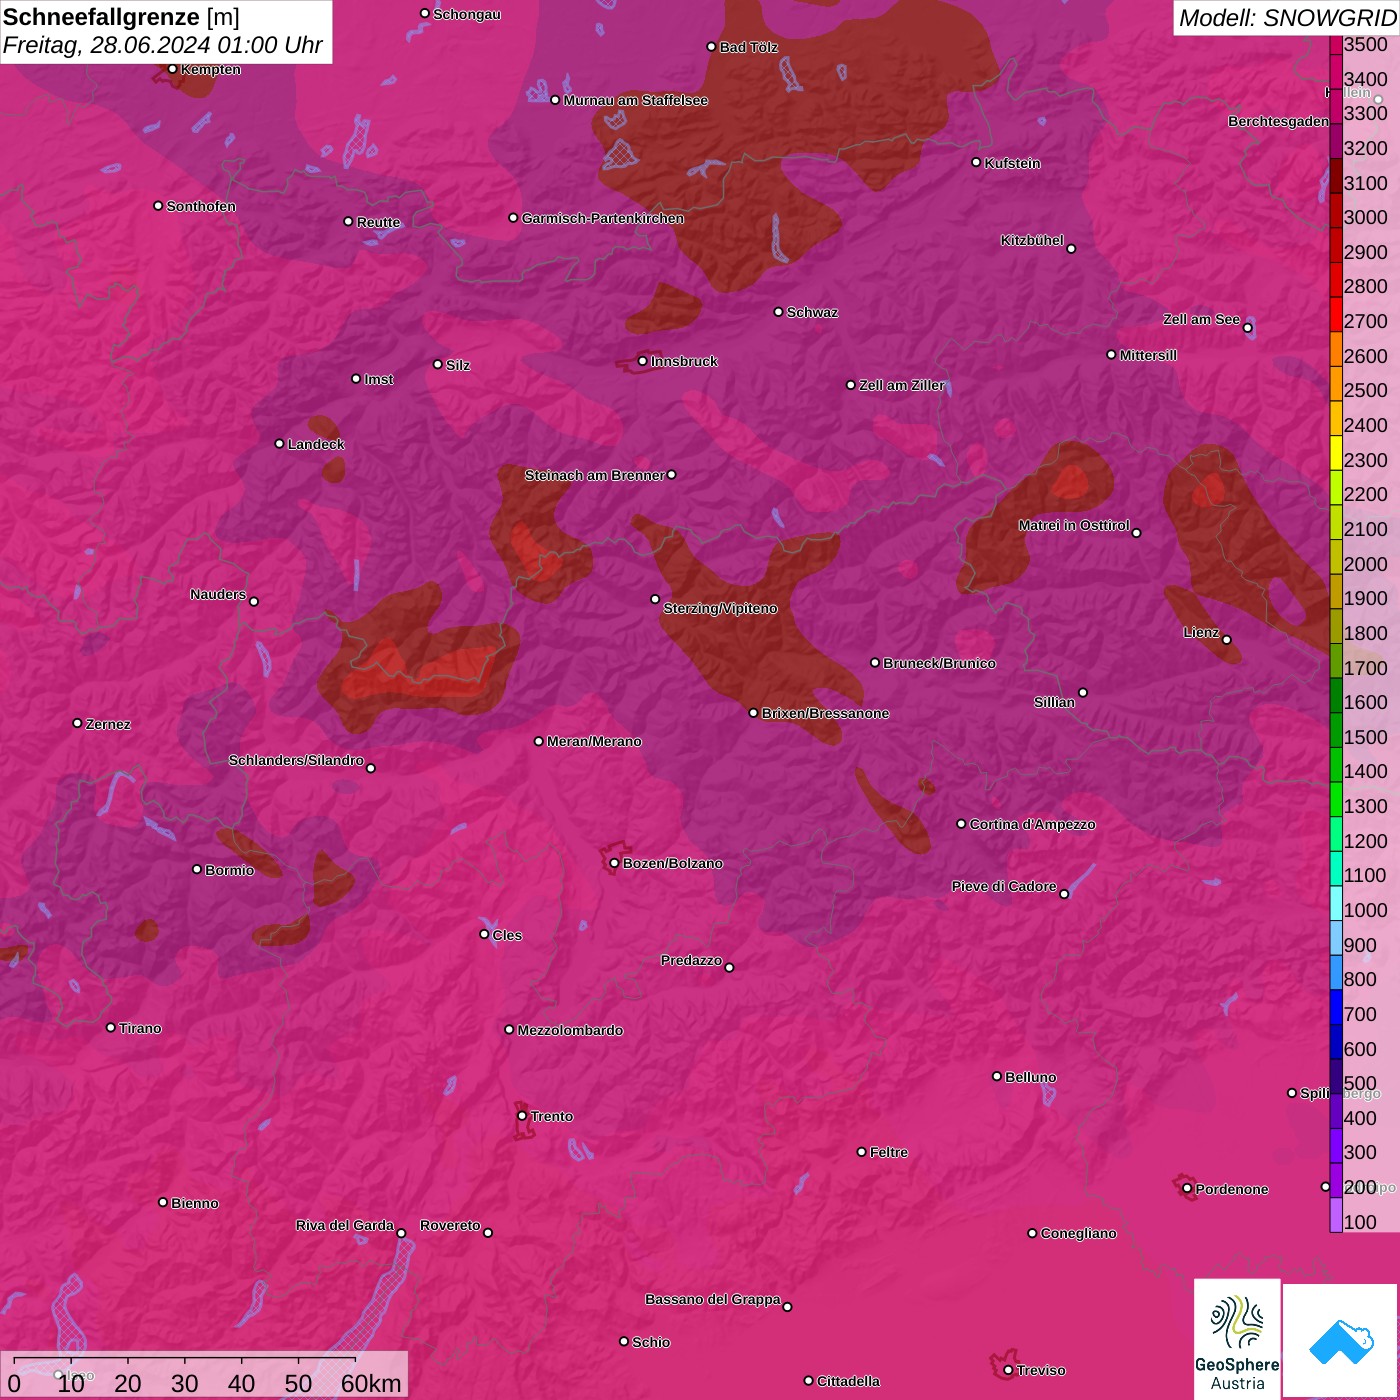Click the Schongau marker dot
Viewport: 1400px width, 1400px height.
coord(425,13)
